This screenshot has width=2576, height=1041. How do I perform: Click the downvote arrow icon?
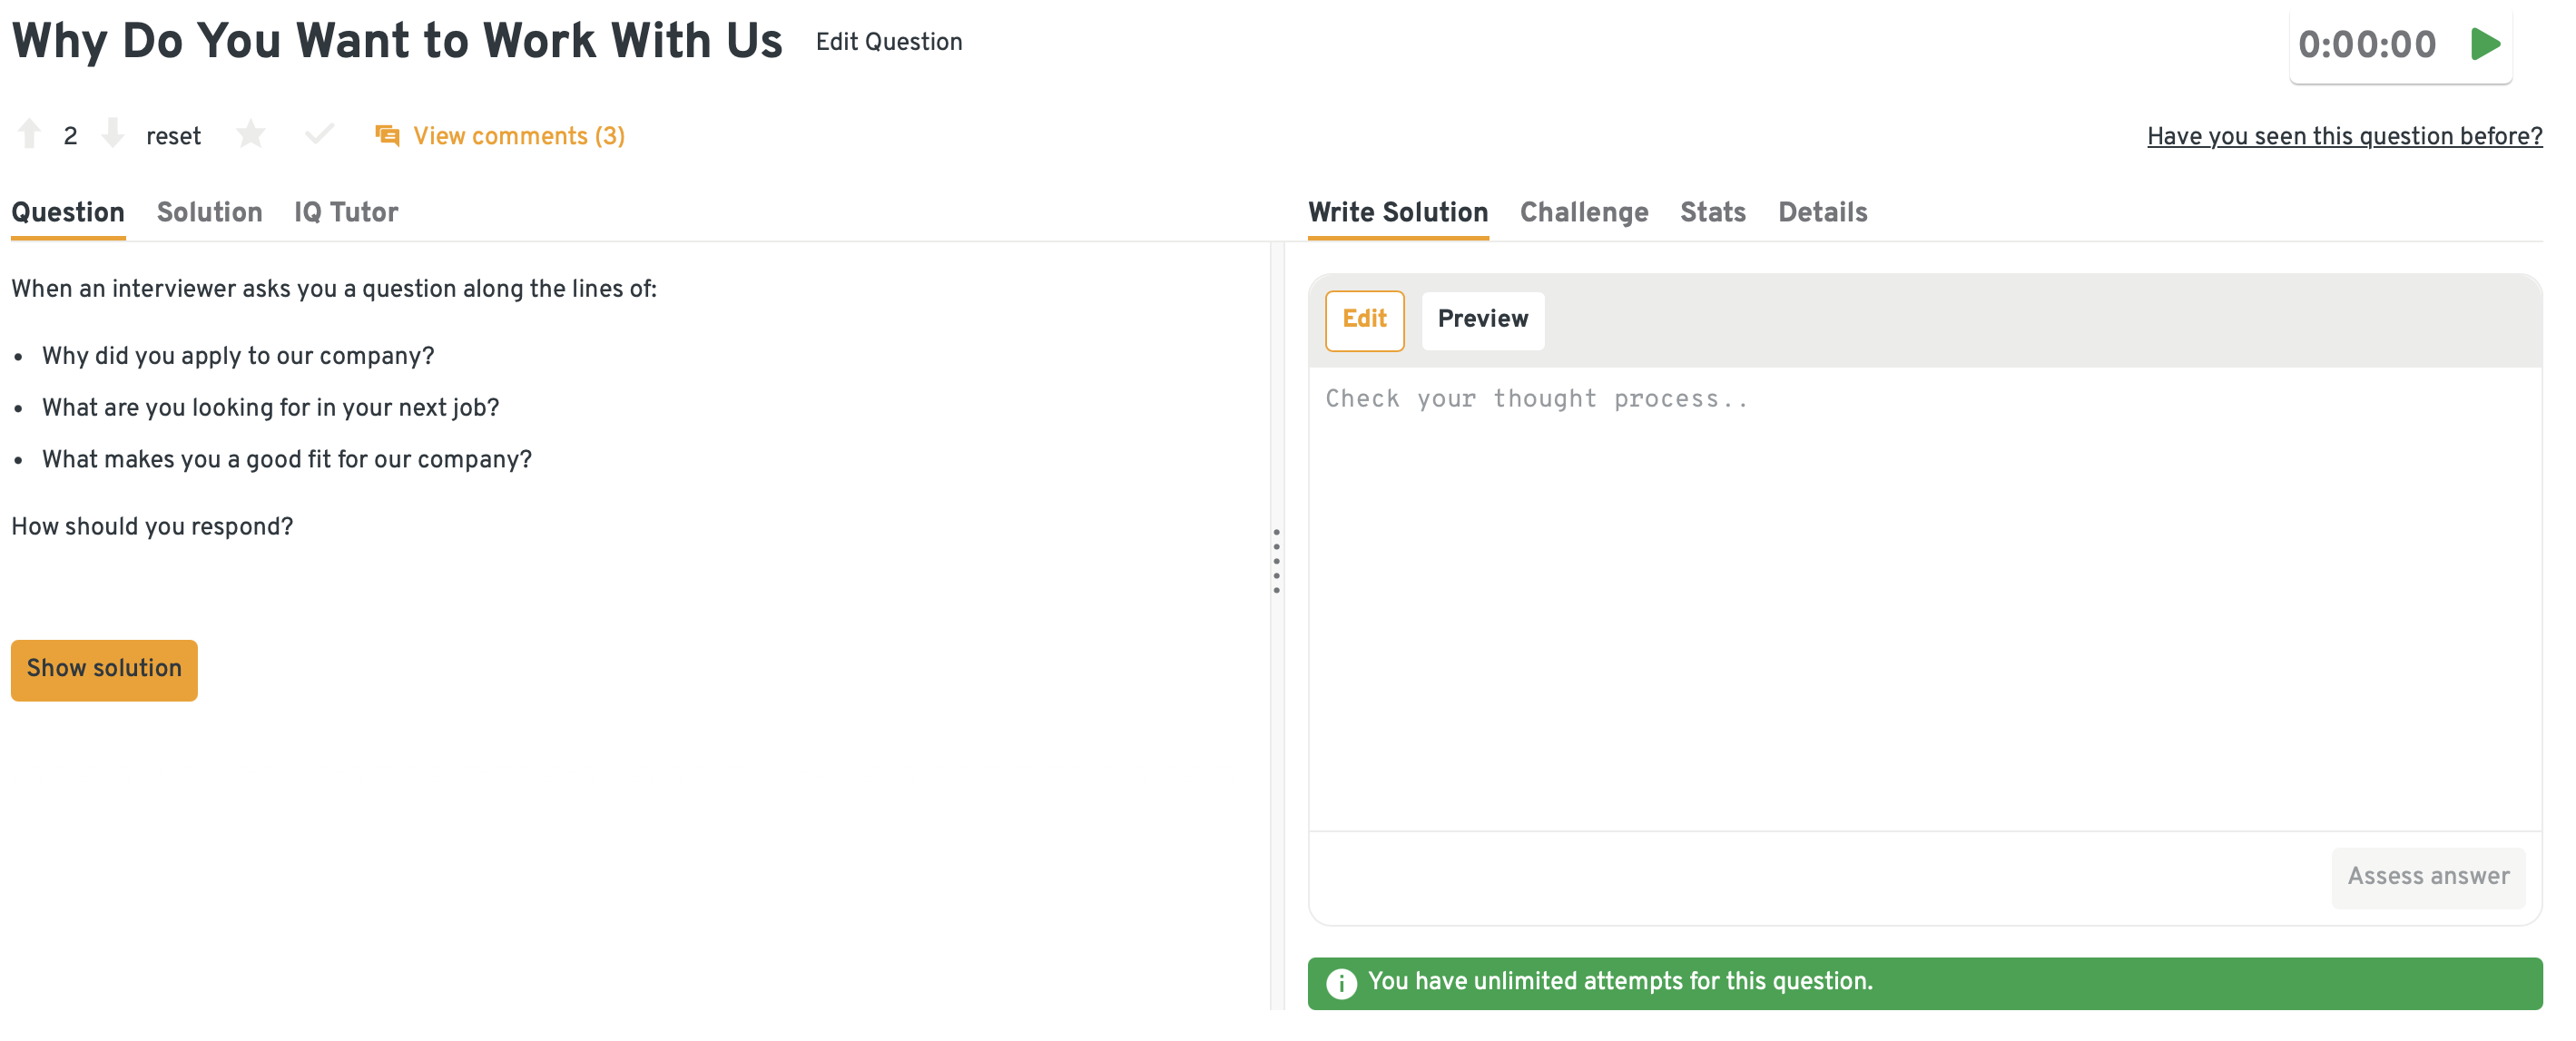click(113, 134)
